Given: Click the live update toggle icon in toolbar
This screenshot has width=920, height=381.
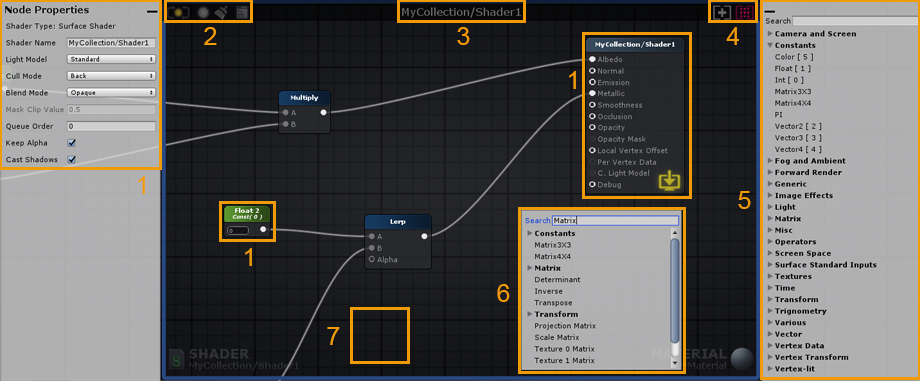Looking at the screenshot, I should (178, 12).
